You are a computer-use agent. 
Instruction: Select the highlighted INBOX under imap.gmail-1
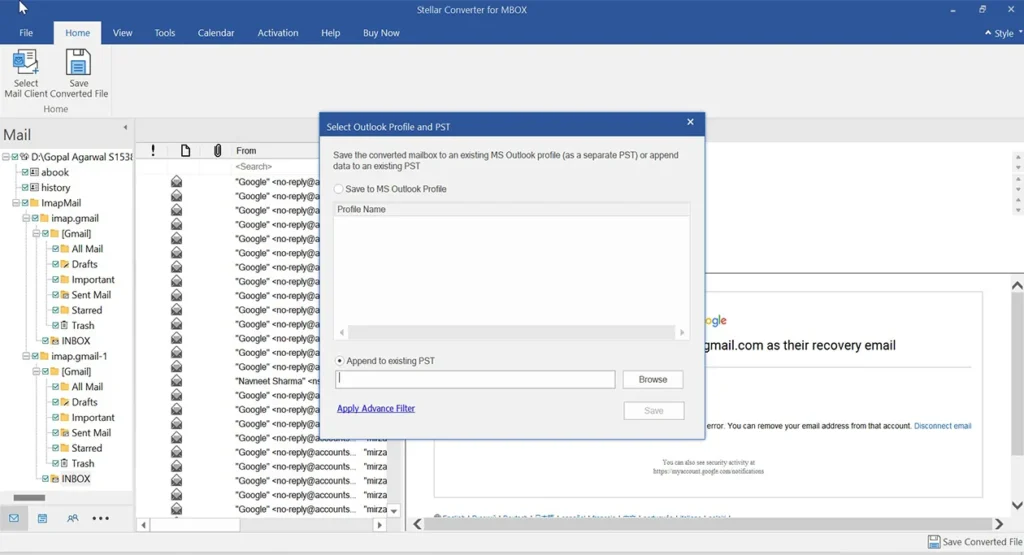coord(76,479)
